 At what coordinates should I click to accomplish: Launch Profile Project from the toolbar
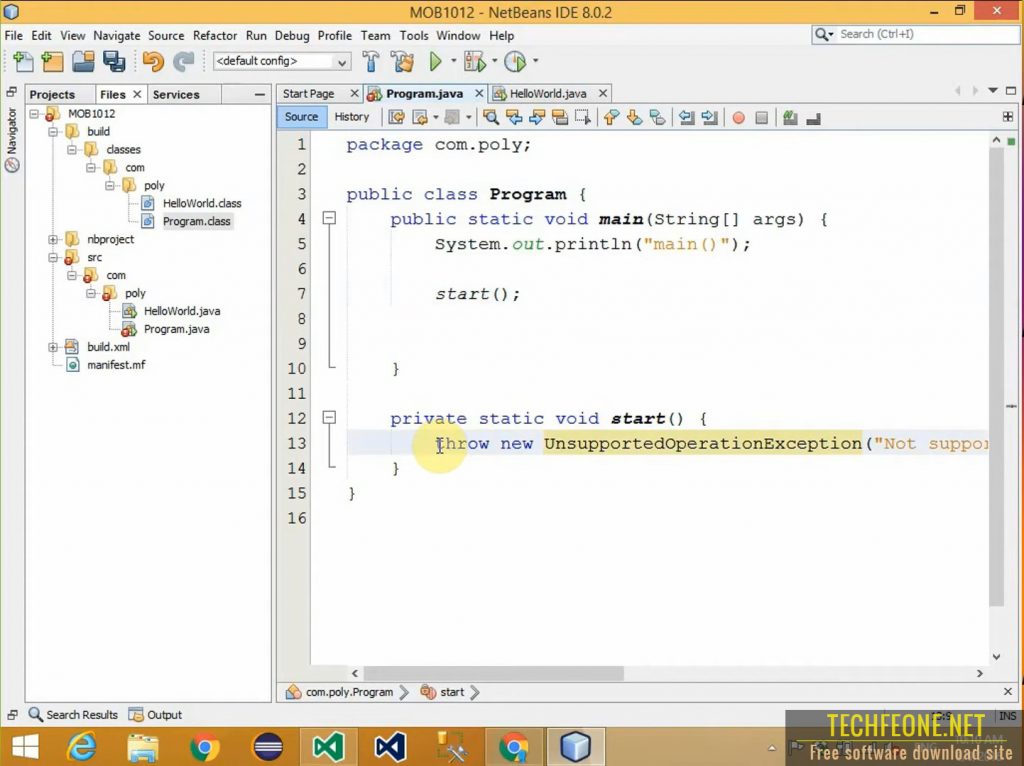(x=515, y=61)
